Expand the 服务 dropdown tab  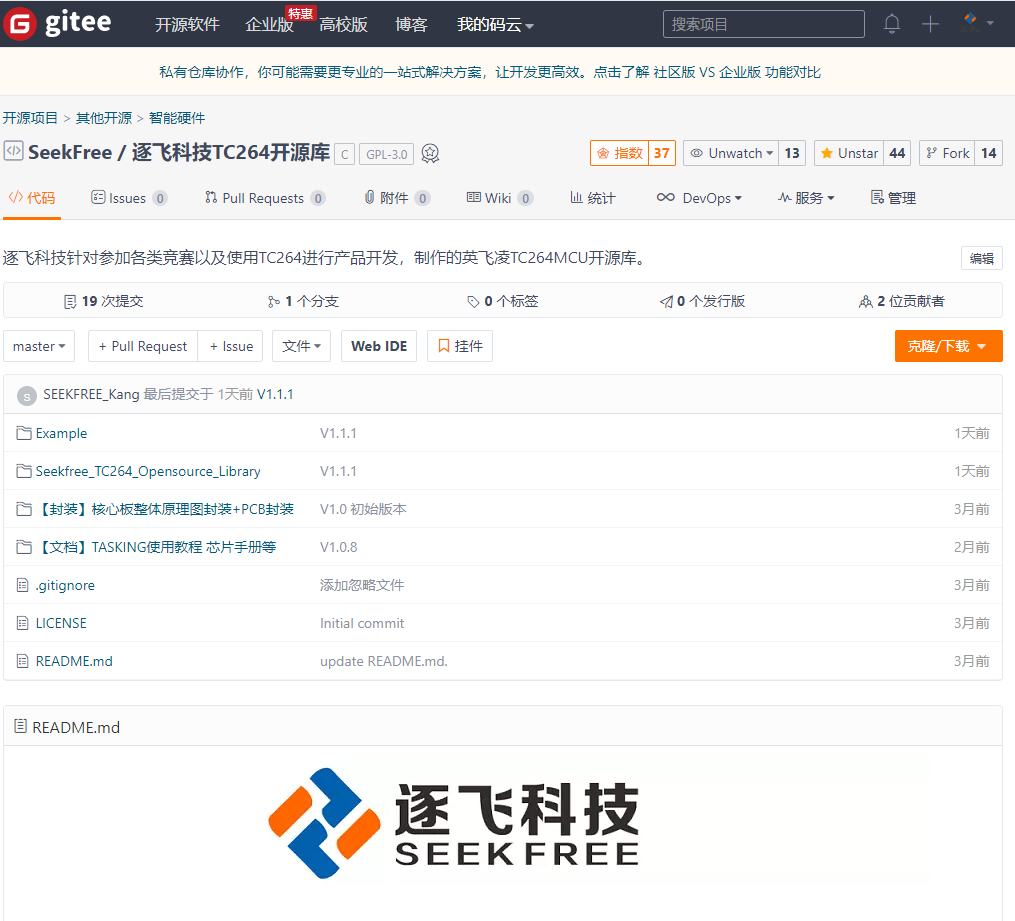806,198
